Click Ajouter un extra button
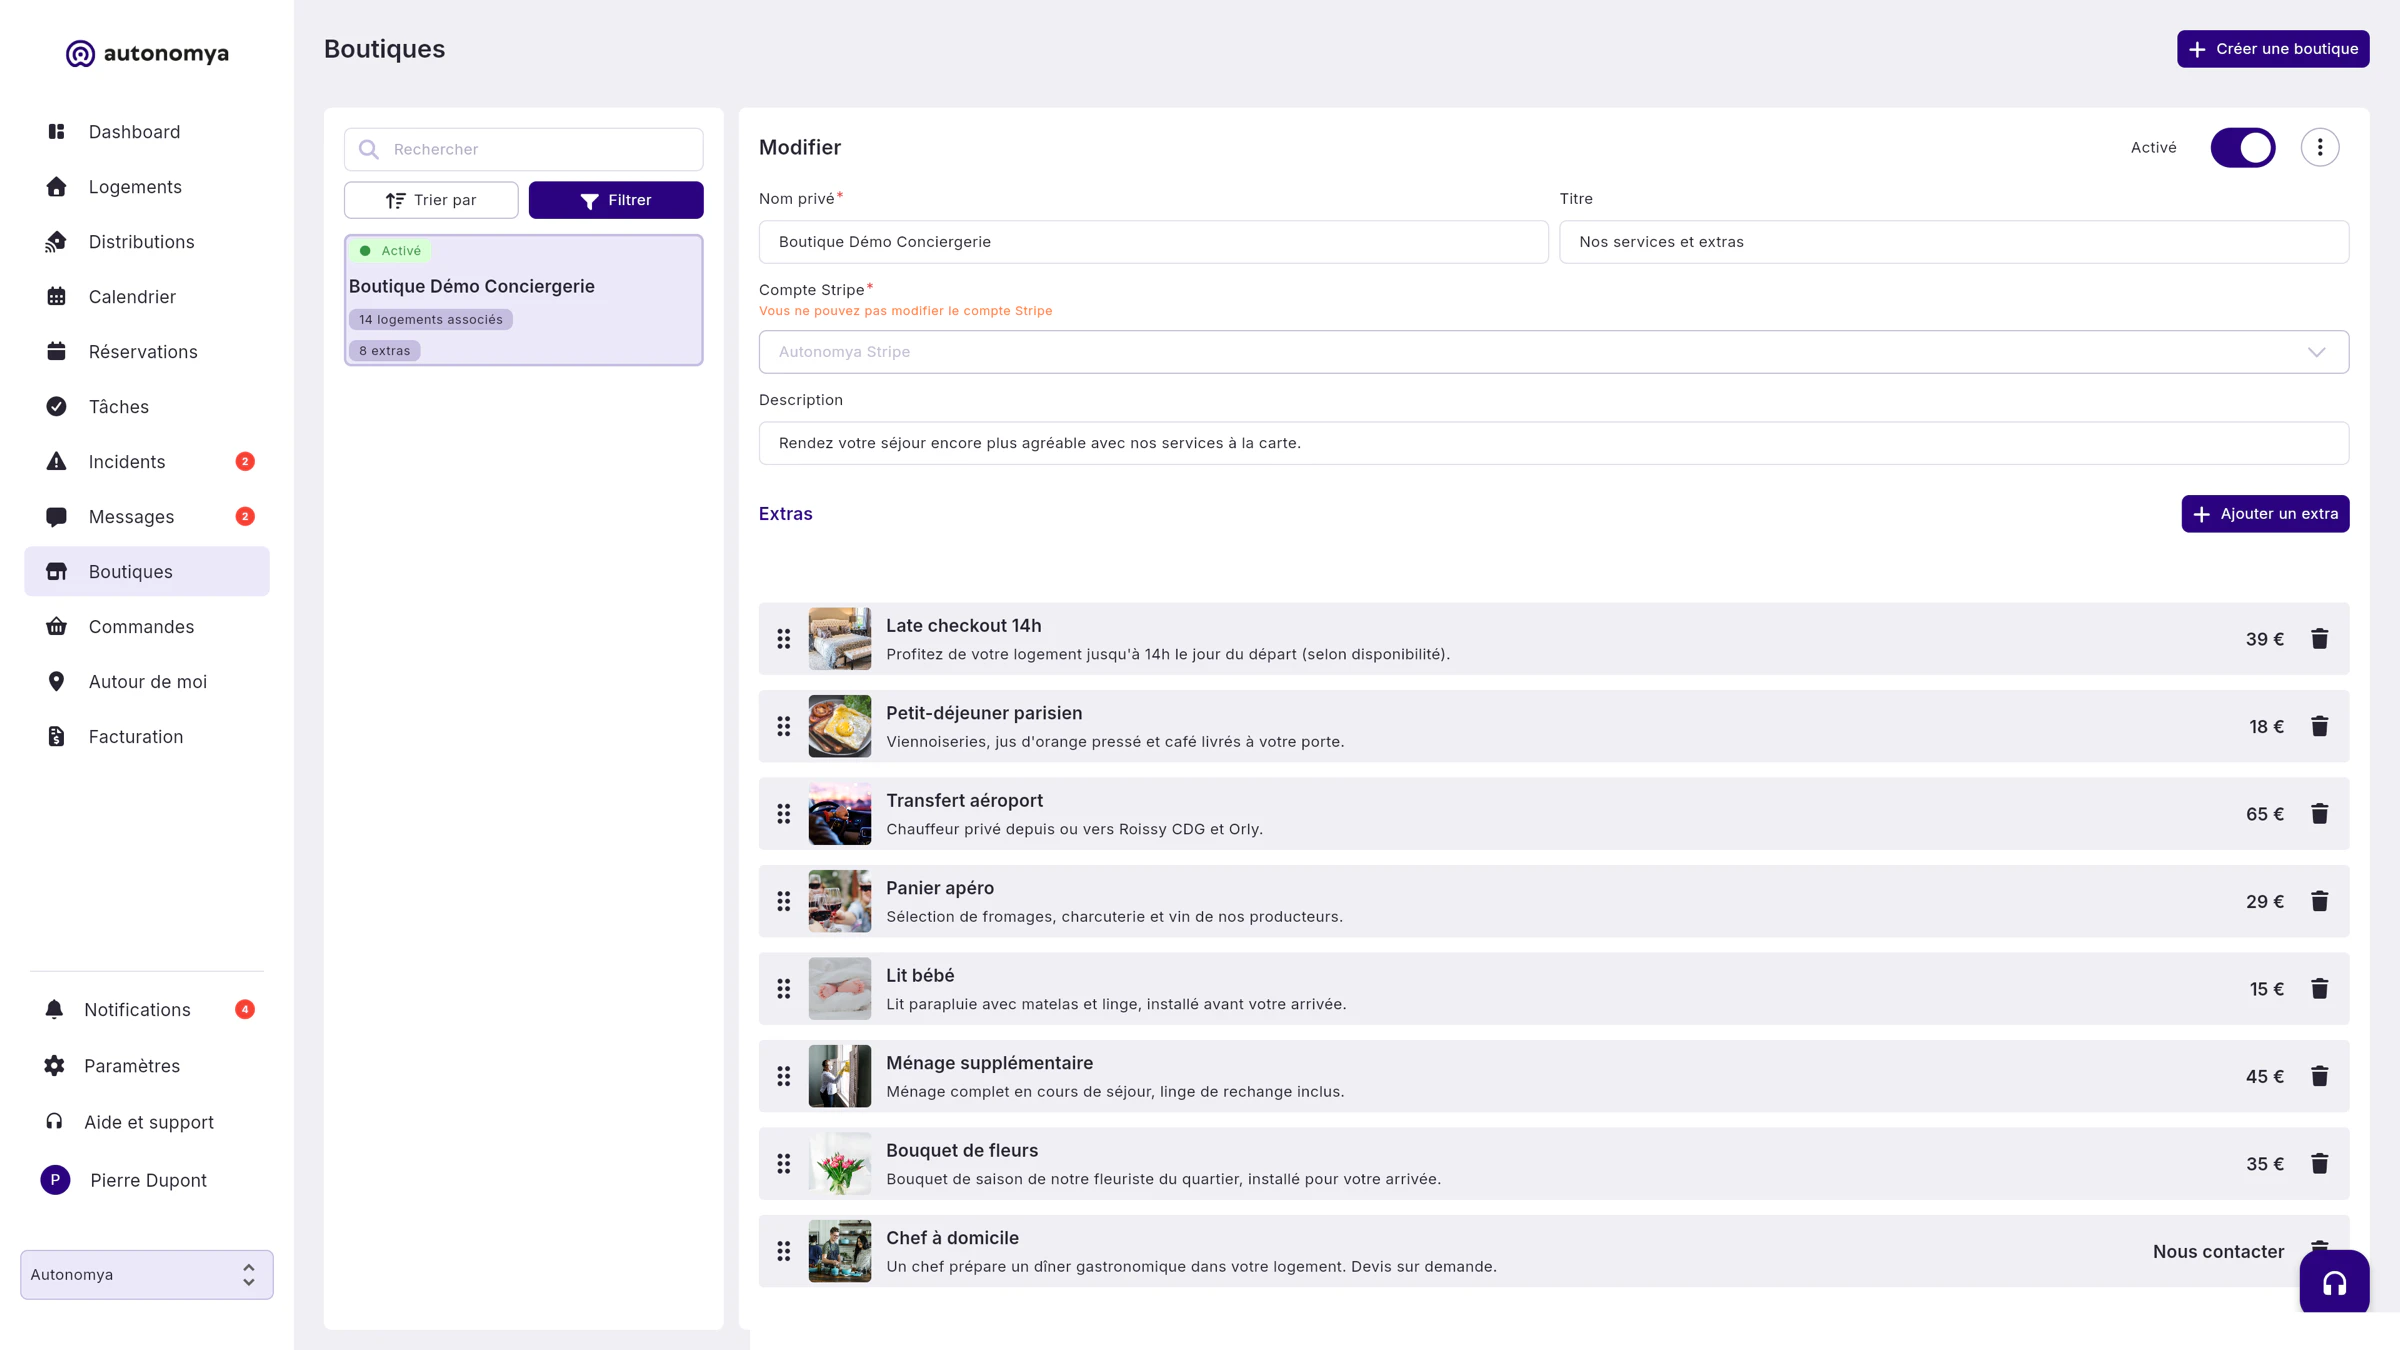The width and height of the screenshot is (2400, 1350). point(2265,514)
